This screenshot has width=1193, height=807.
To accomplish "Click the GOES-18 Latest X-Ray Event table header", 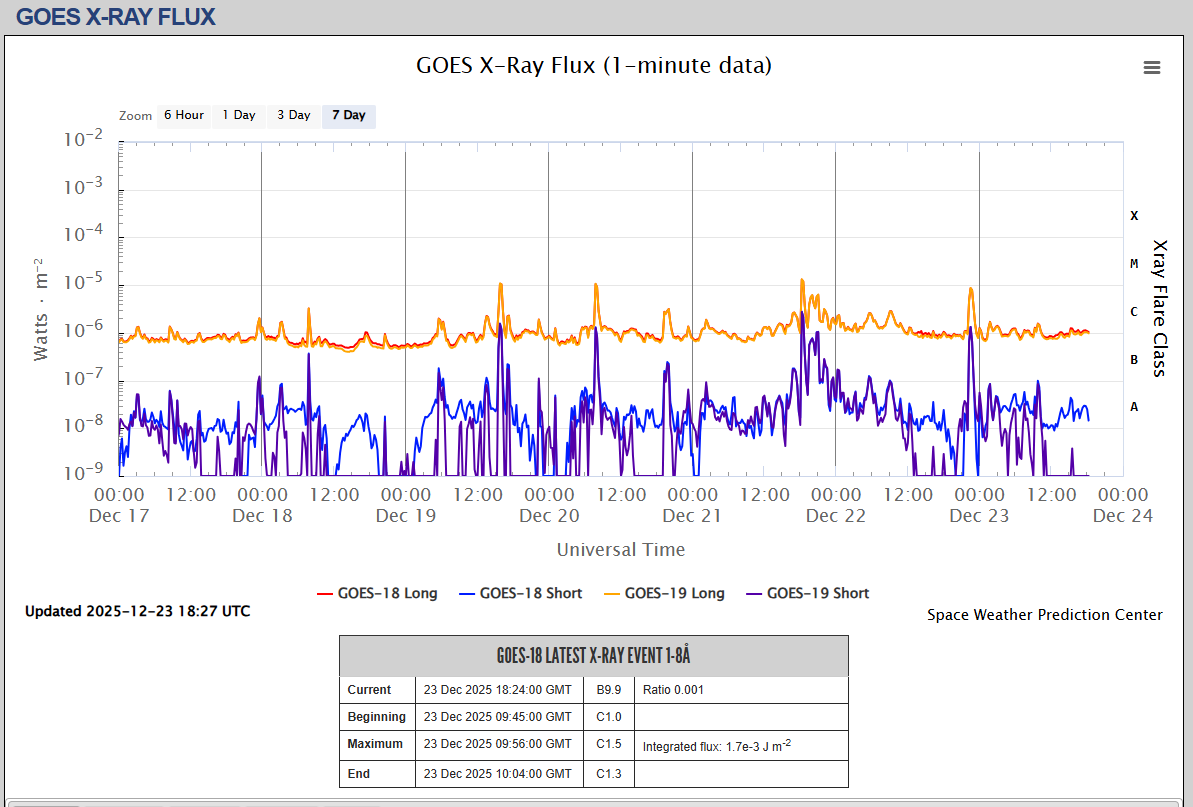I will coord(594,656).
